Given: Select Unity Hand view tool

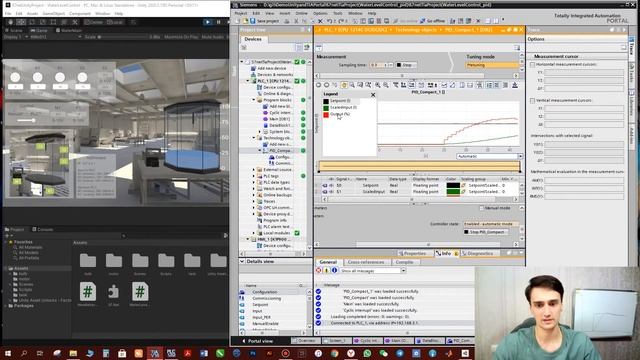Looking at the screenshot, I should coord(10,22).
